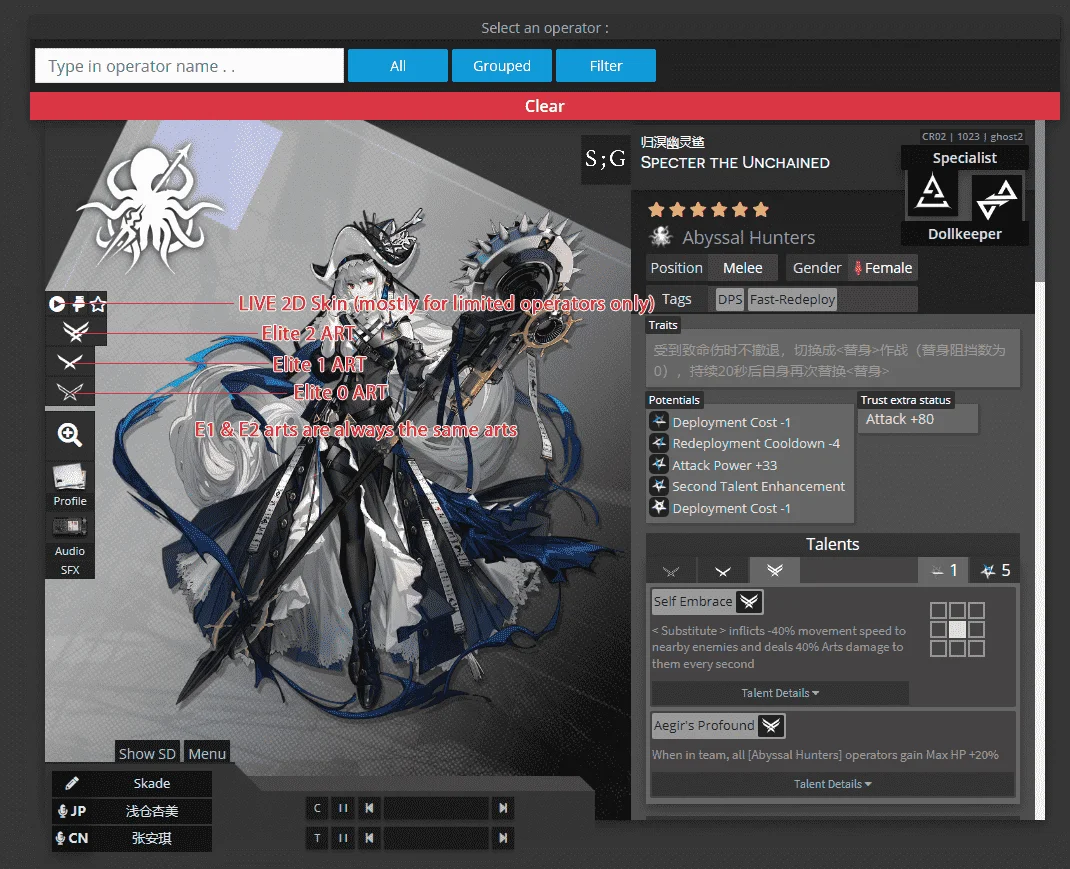Show the Elite 0 art icon

[70, 392]
